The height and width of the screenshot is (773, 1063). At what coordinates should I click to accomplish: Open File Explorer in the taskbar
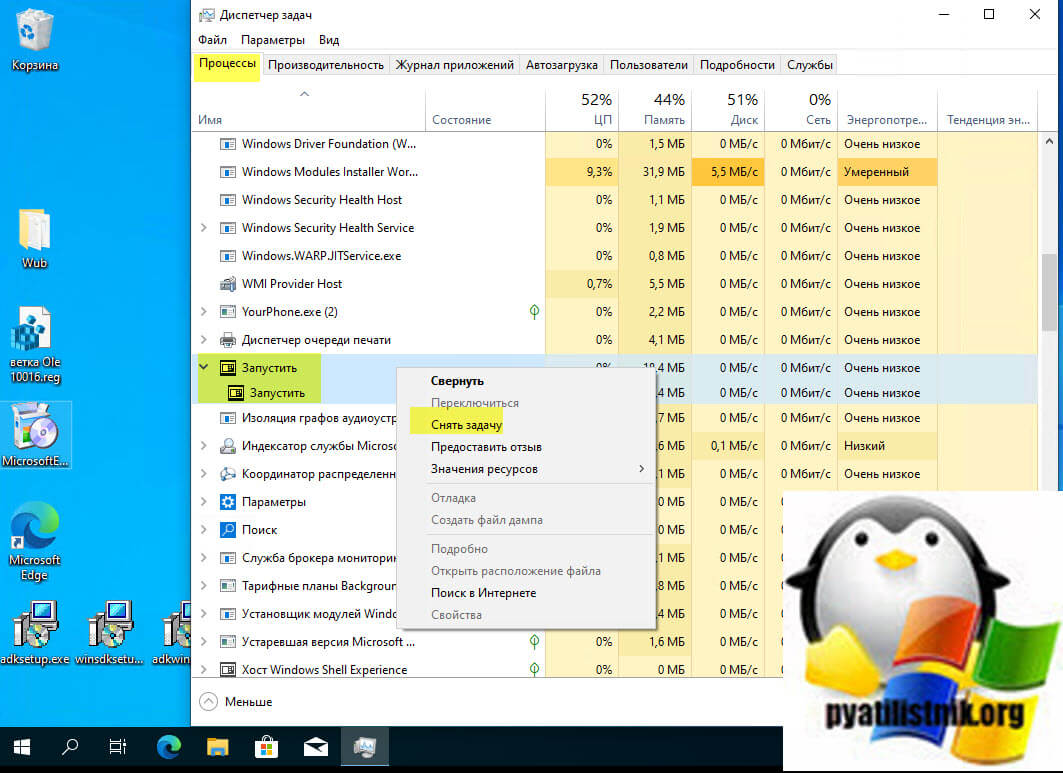pyautogui.click(x=218, y=746)
